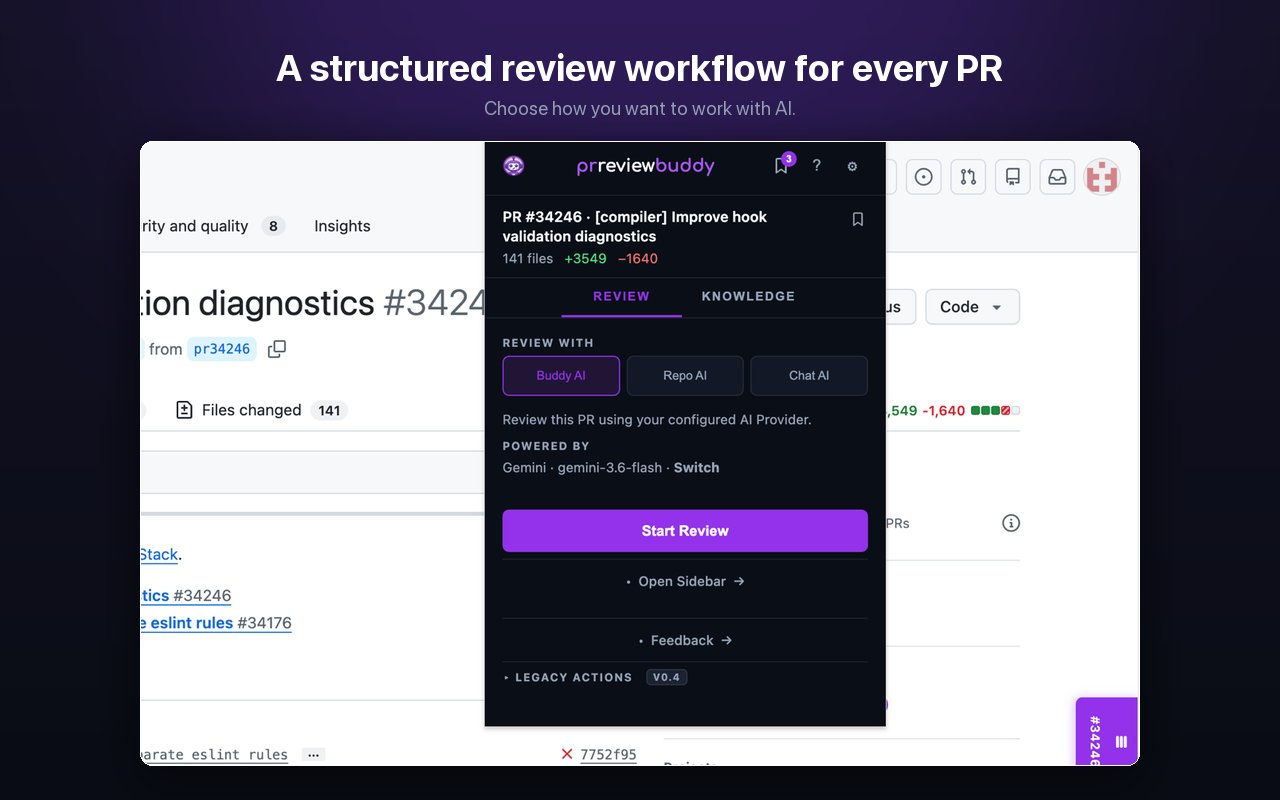Click Switch to change AI provider

696,467
